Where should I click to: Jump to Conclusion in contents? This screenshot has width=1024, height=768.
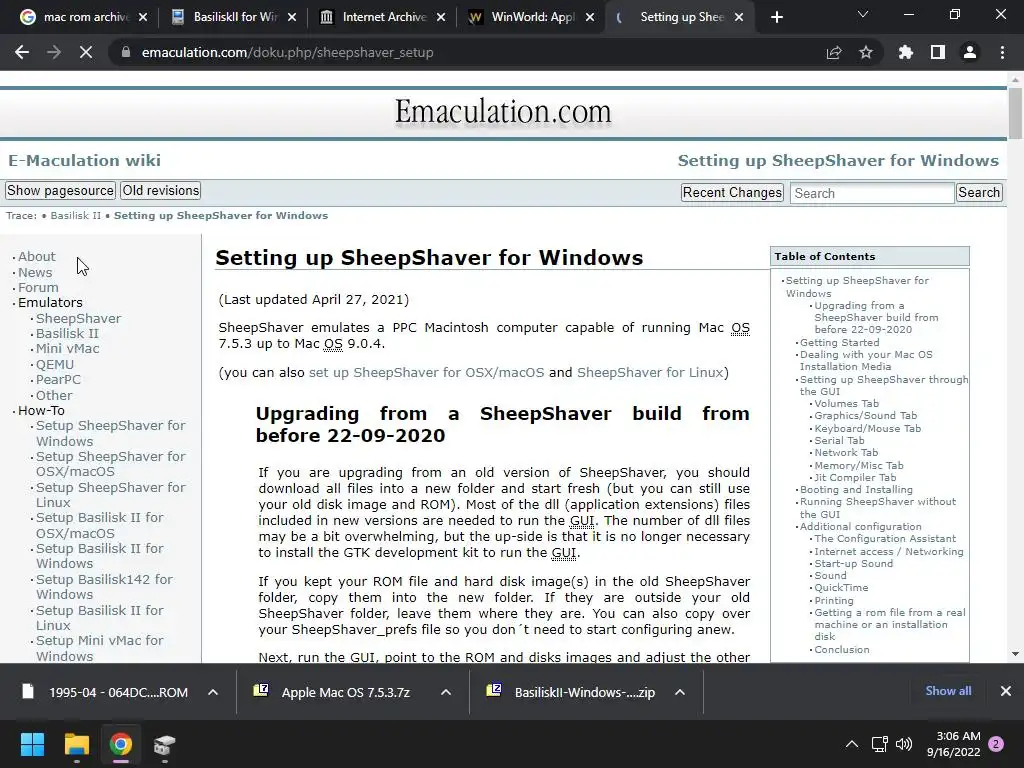[842, 650]
